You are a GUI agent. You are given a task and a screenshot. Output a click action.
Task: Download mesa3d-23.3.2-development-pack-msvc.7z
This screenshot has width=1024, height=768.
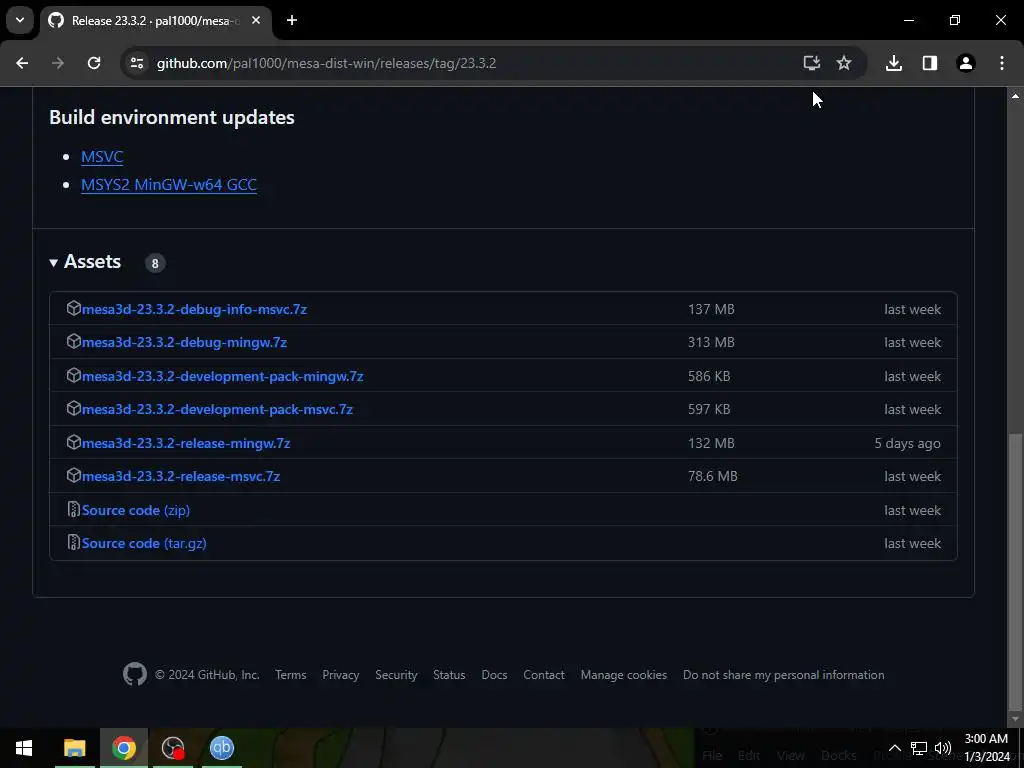217,409
